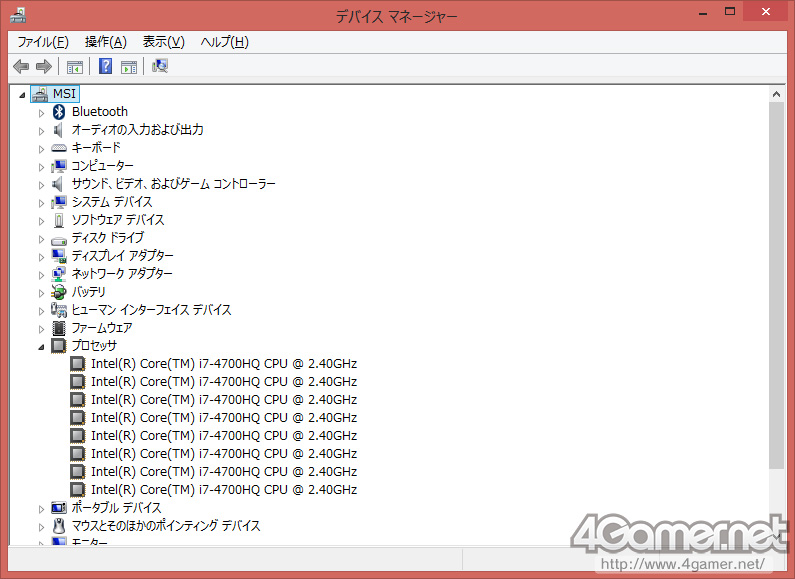795x579 pixels.
Task: Expand the バッテリ category arrow
Action: (x=41, y=293)
